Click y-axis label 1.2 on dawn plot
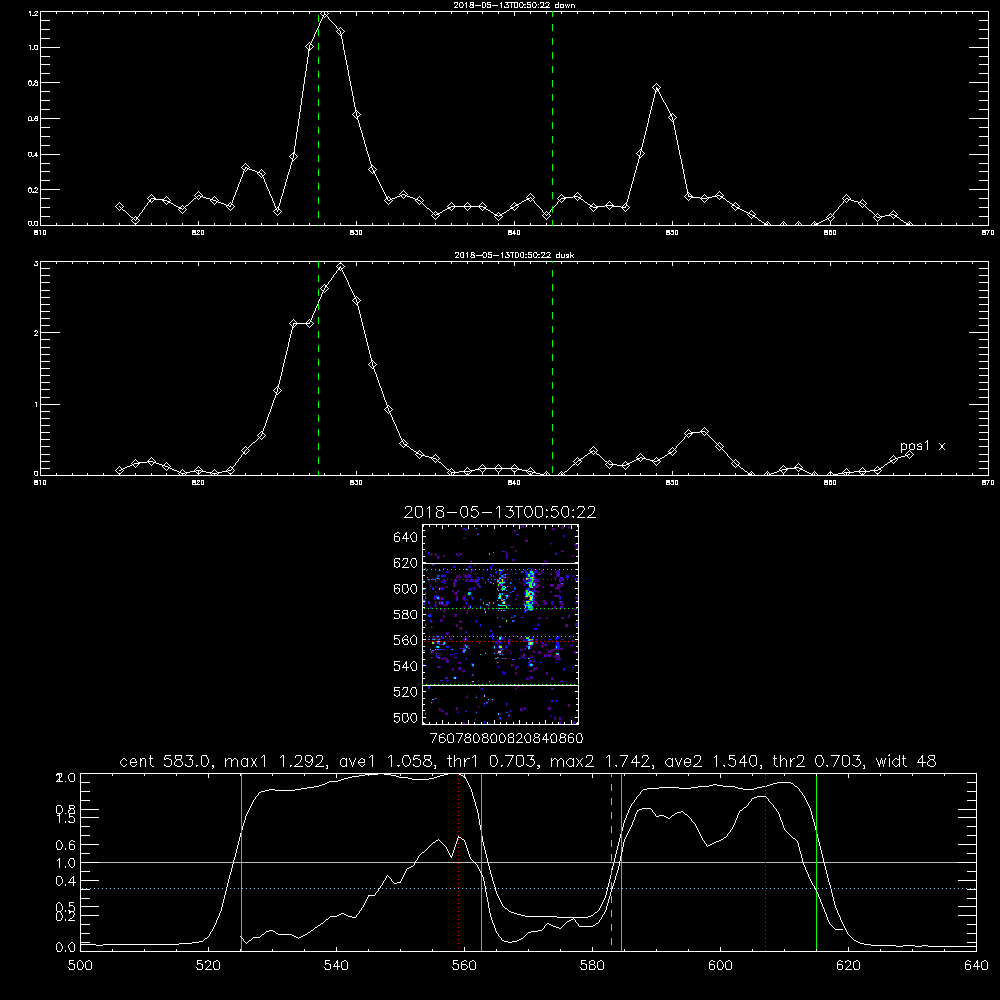Image resolution: width=1000 pixels, height=1000 pixels. (x=34, y=13)
